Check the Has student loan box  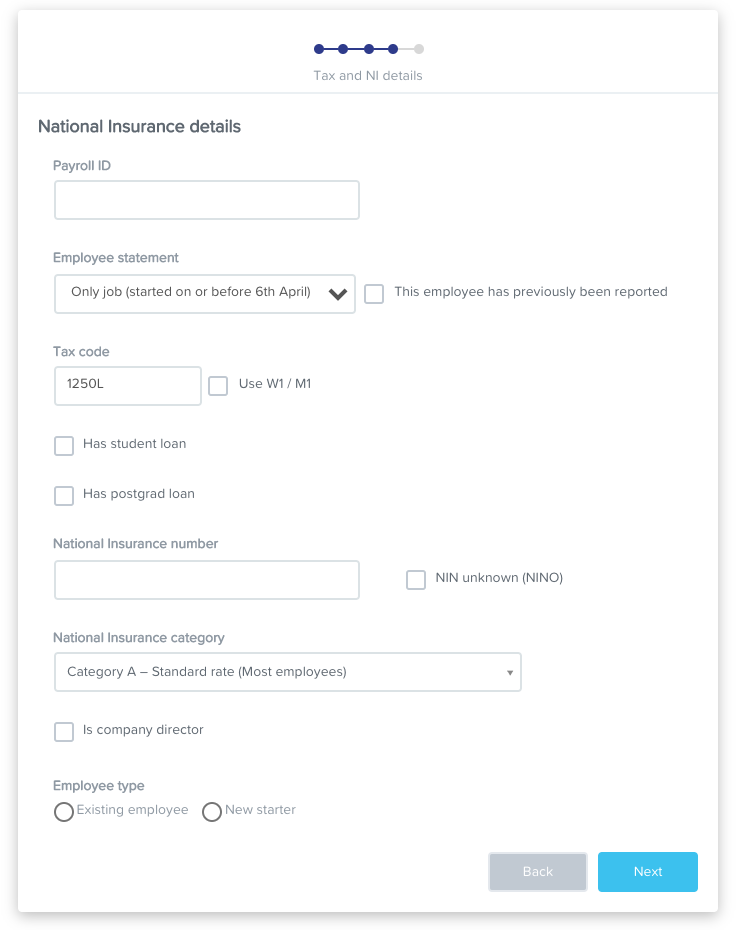pyautogui.click(x=64, y=445)
